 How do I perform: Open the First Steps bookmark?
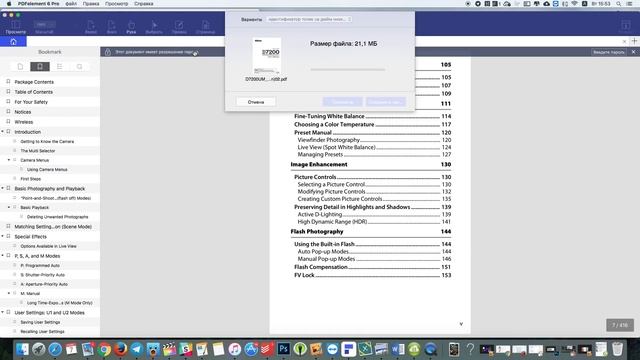pyautogui.click(x=31, y=179)
